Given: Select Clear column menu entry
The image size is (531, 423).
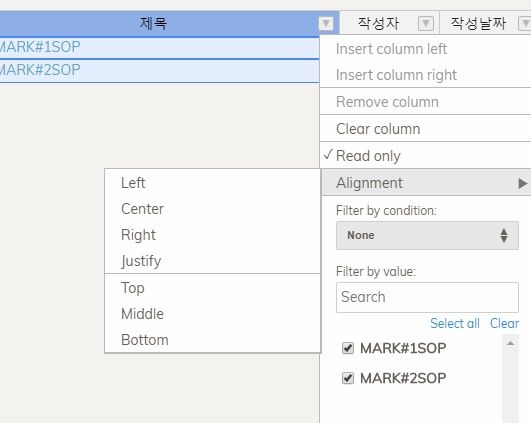Looking at the screenshot, I should [425, 129].
